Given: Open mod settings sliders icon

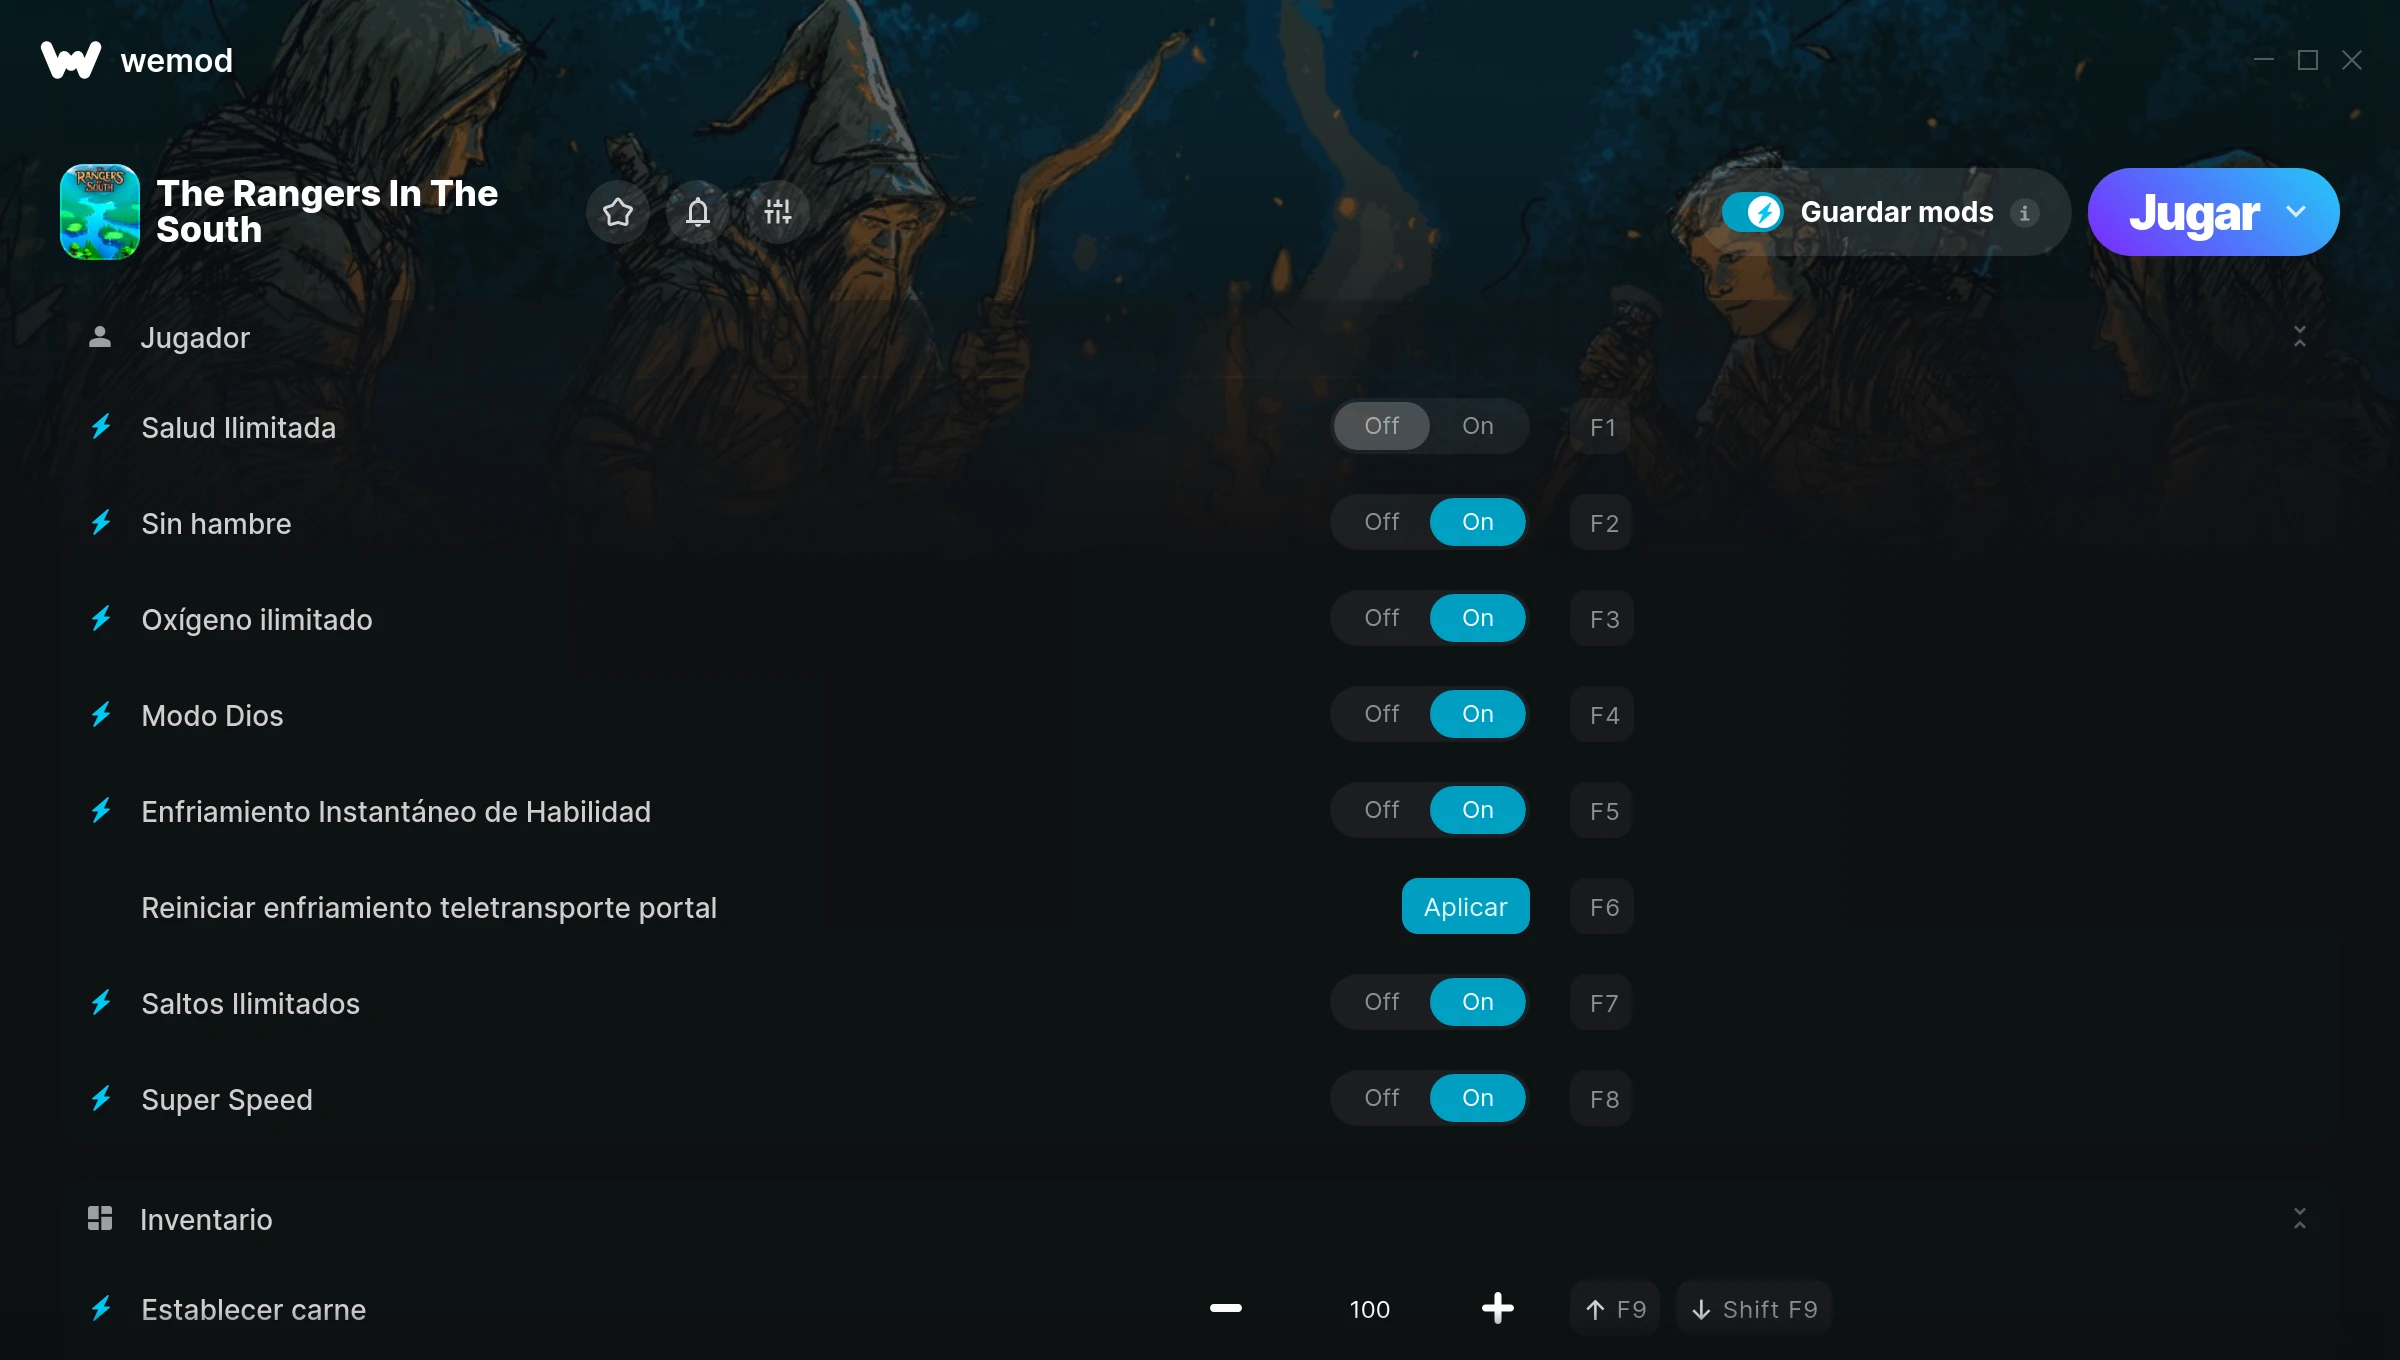Looking at the screenshot, I should (x=778, y=212).
